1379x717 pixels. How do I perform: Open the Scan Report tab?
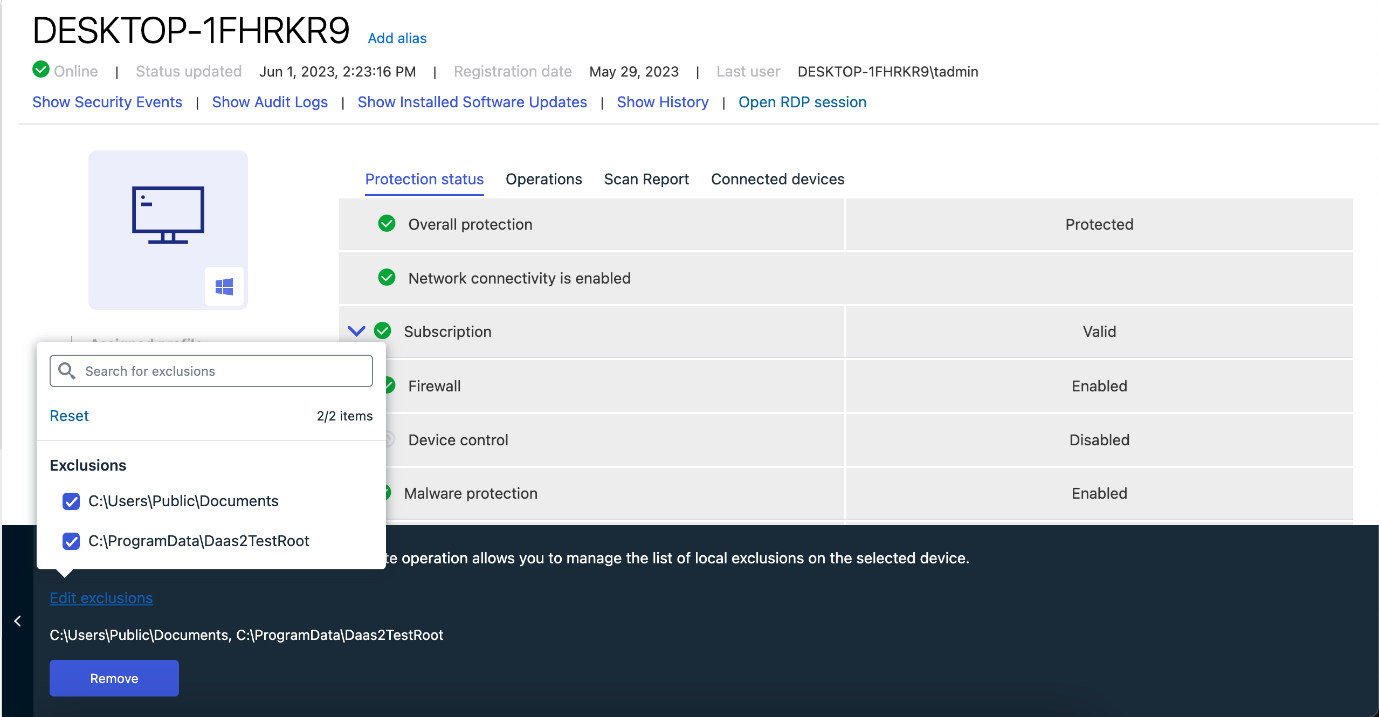tap(646, 179)
